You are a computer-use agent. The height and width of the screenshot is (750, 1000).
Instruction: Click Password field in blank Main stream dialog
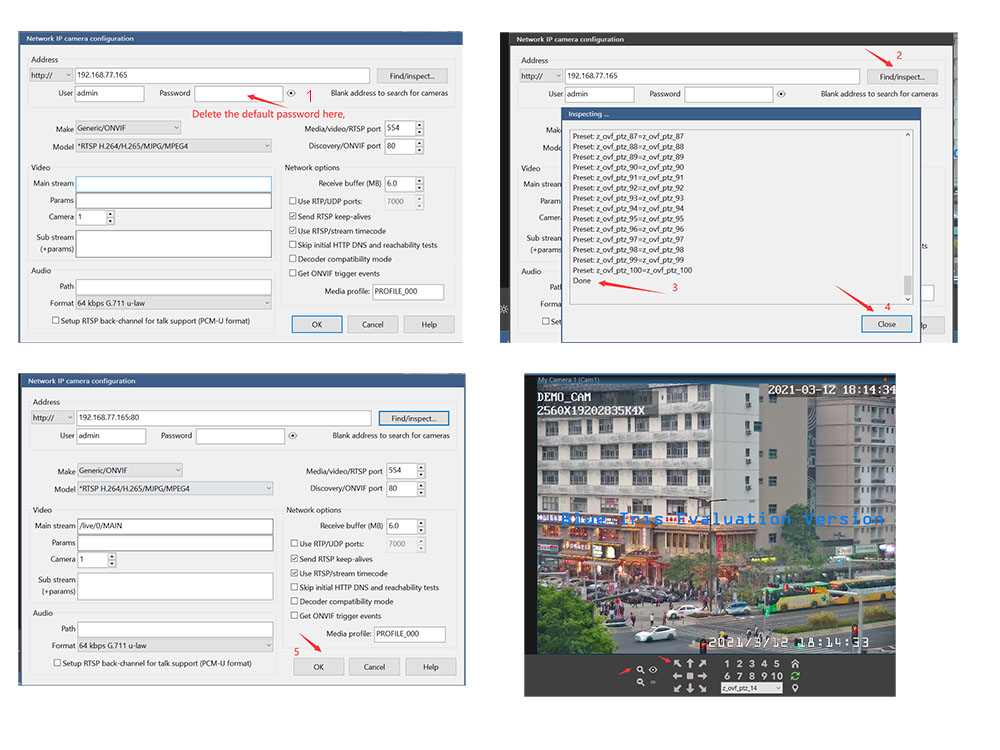(239, 93)
